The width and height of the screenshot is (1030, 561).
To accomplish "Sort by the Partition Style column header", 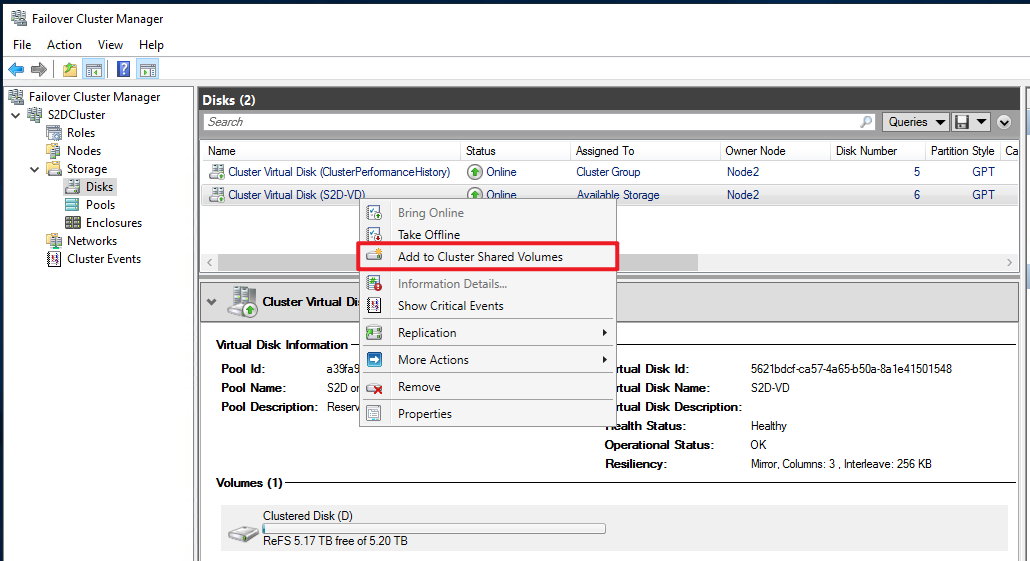I will pos(962,151).
